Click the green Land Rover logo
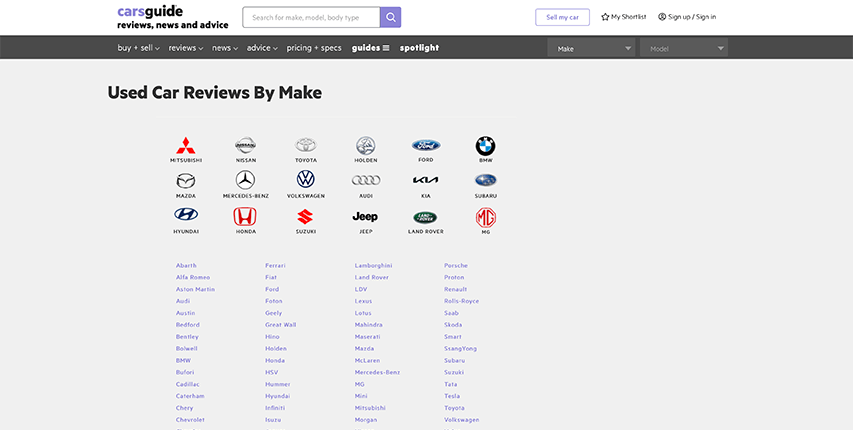Screen dimensions: 853x430 425,218
